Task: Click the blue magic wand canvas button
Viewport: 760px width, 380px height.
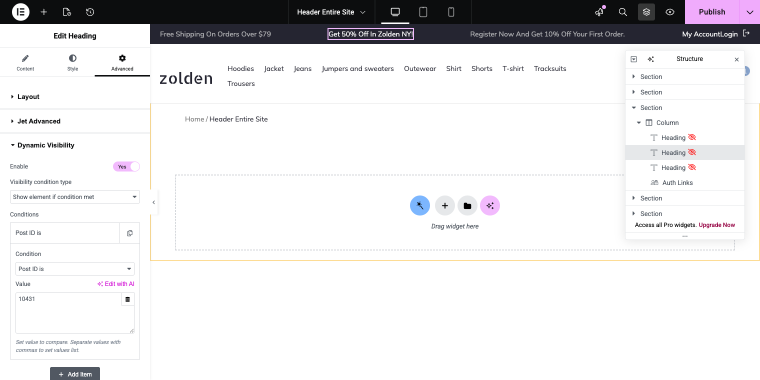Action: [420, 206]
